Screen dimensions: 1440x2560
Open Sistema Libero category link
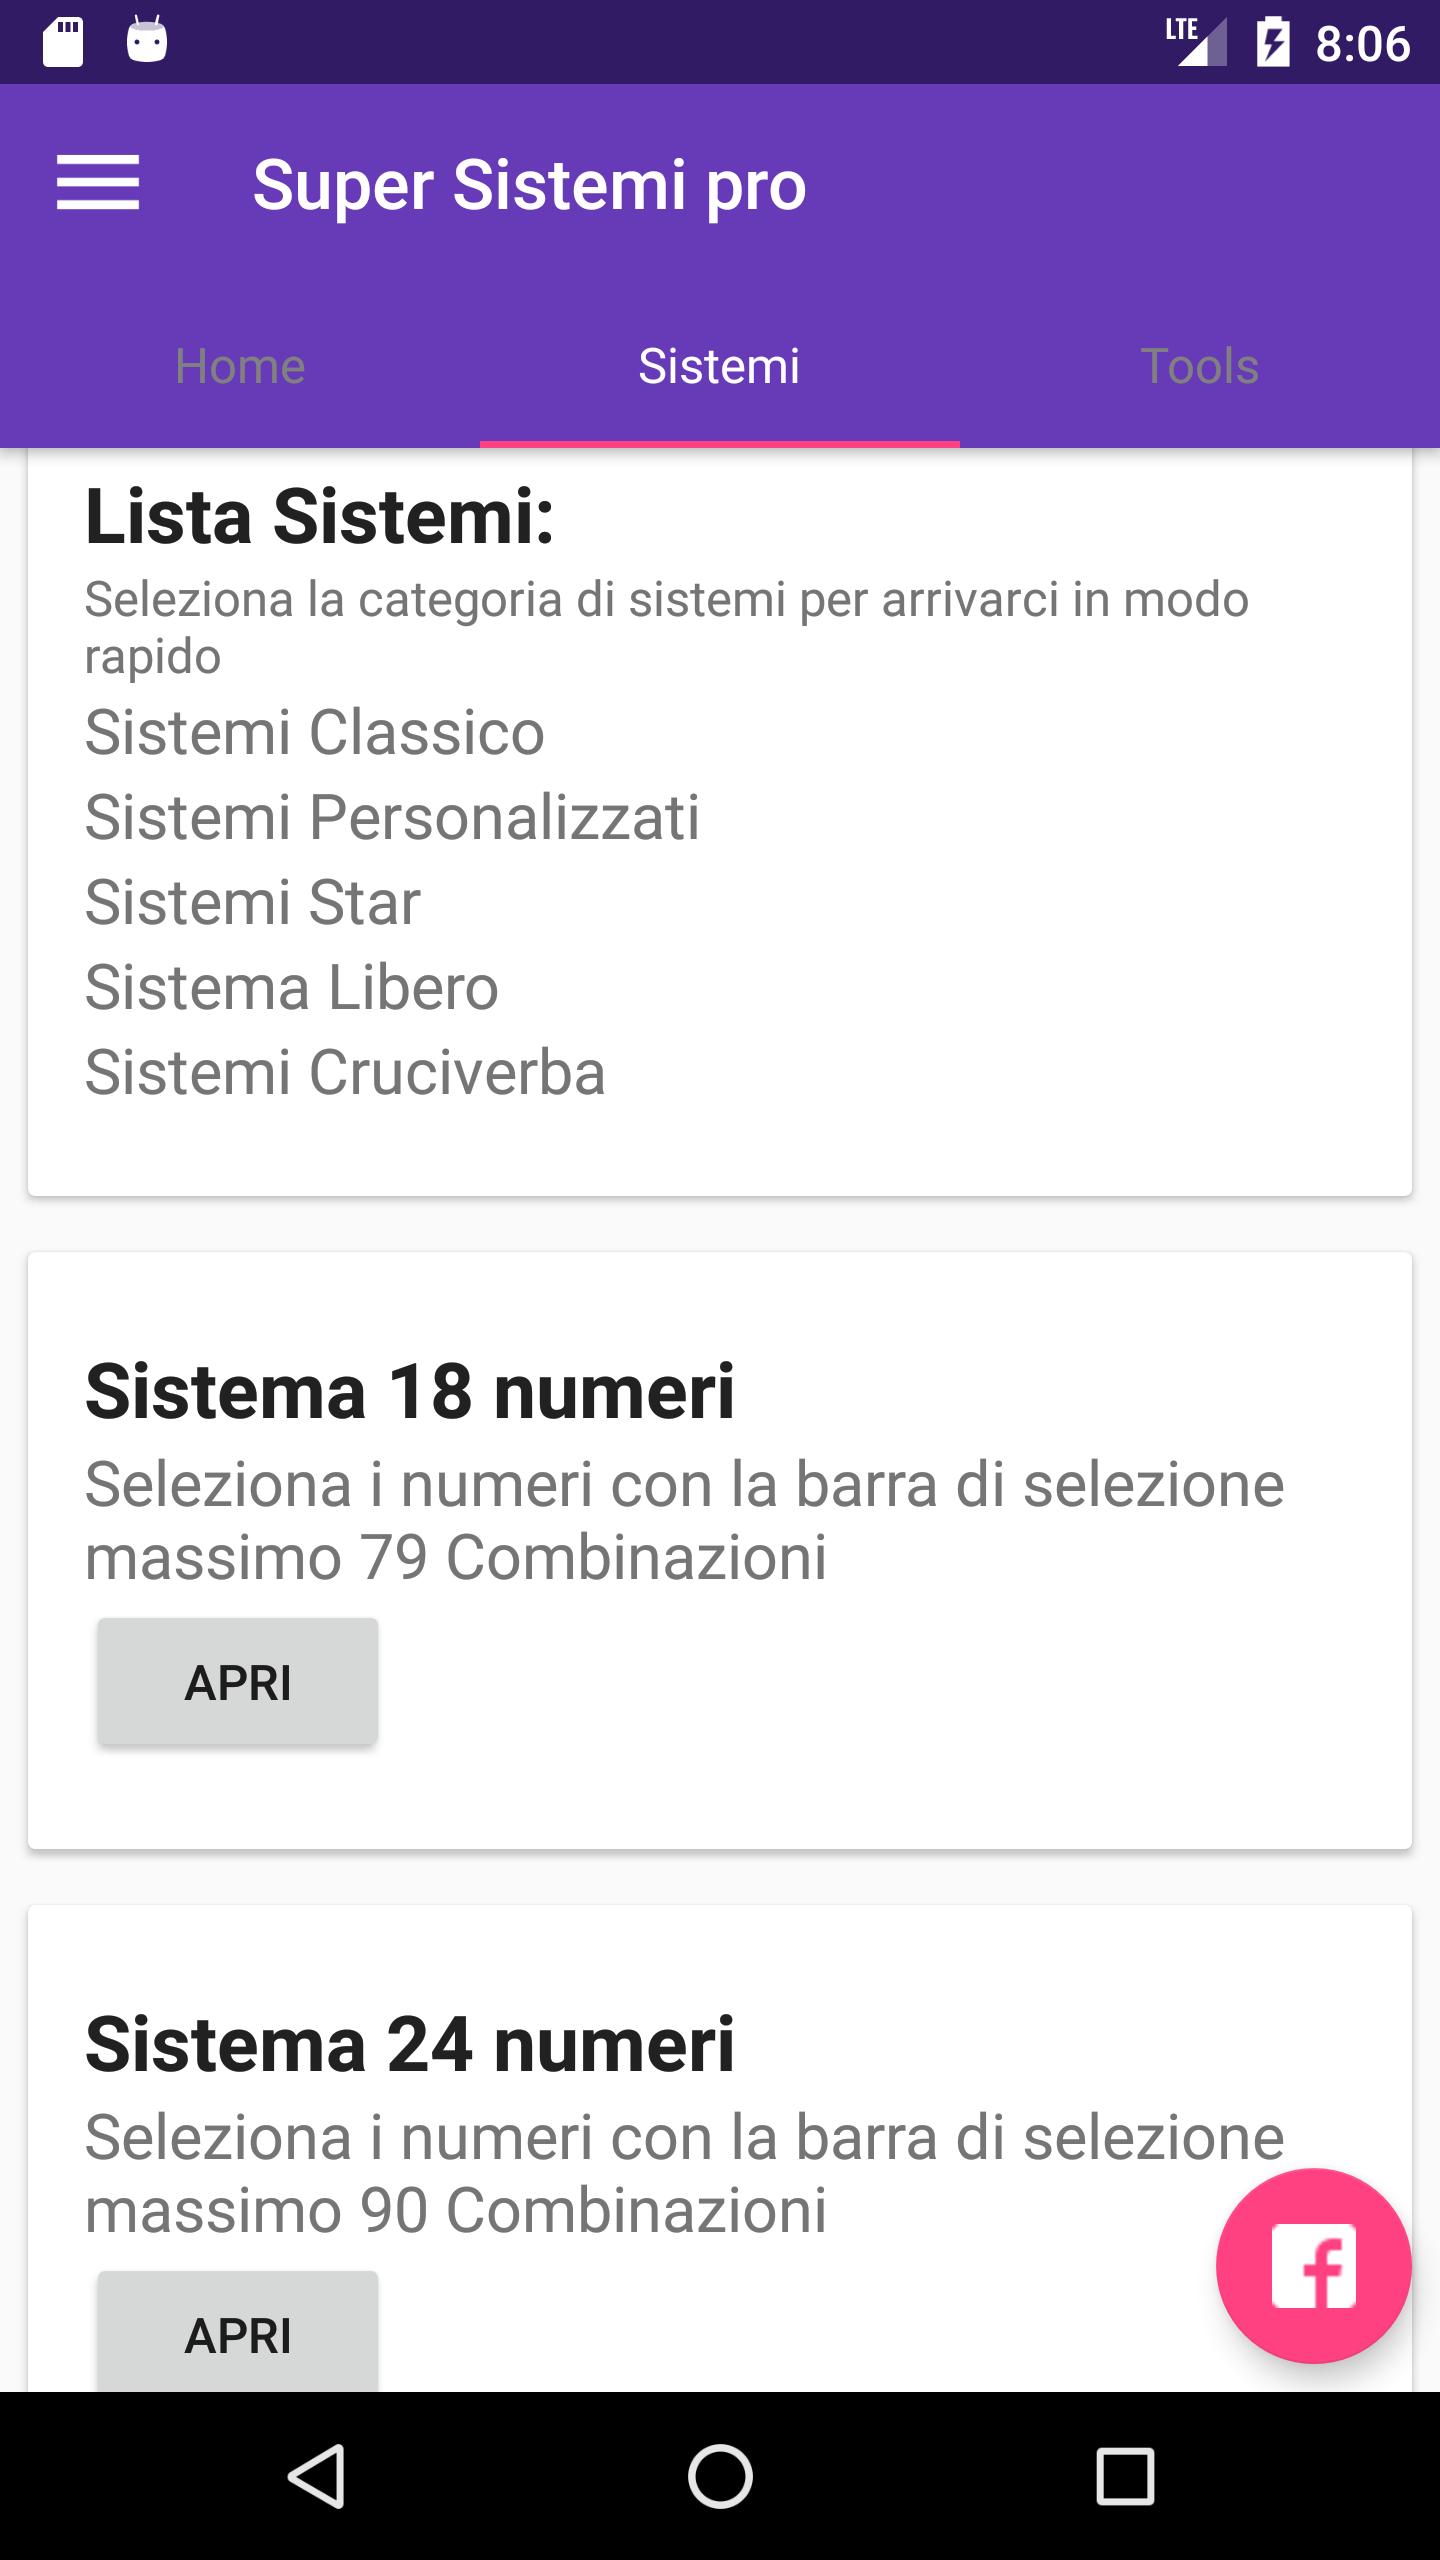[x=291, y=987]
